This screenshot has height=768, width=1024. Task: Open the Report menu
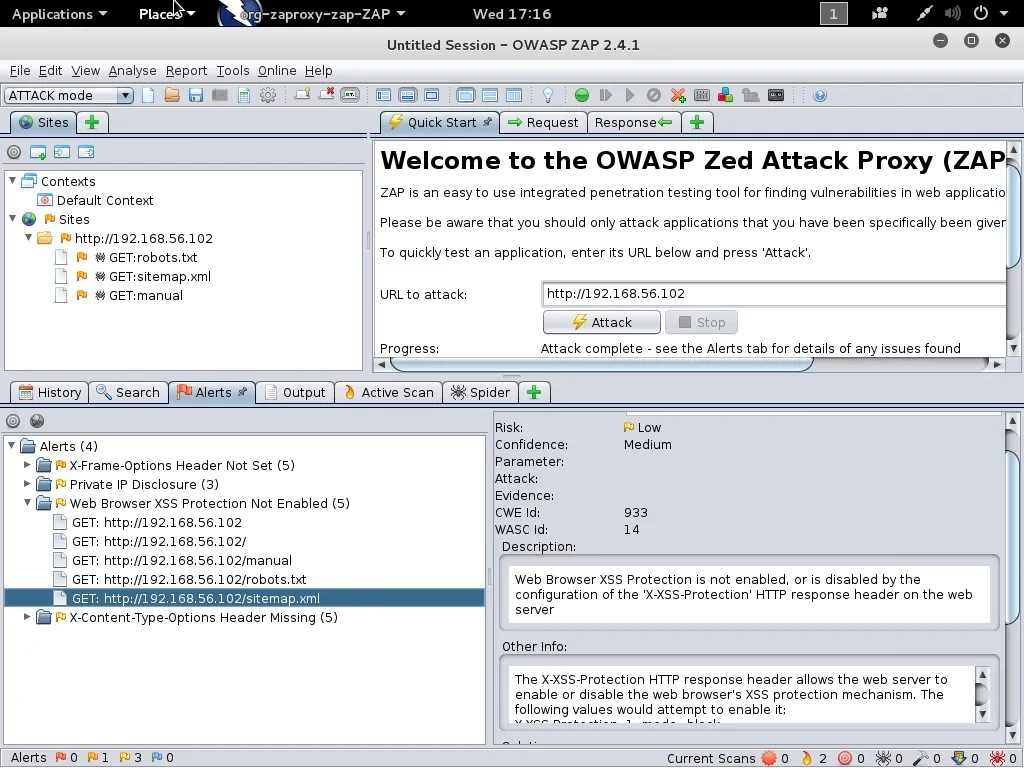click(x=186, y=71)
